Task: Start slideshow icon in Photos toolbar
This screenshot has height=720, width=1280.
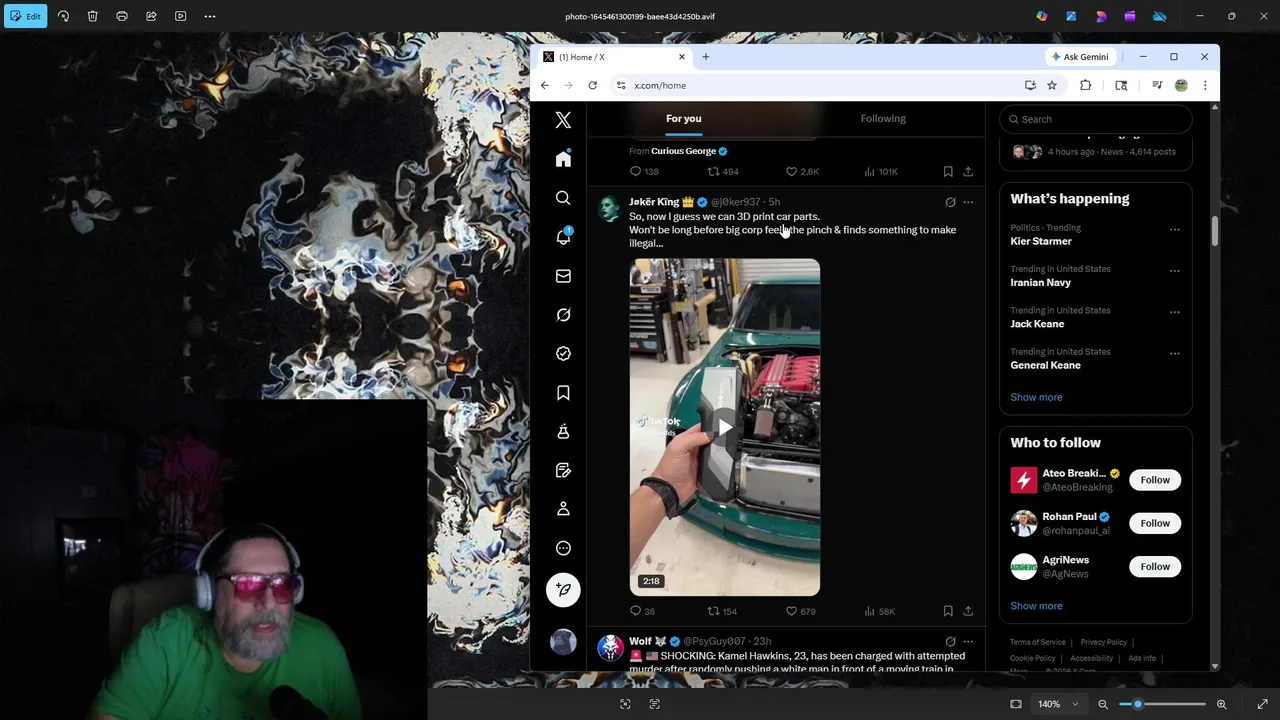Action: click(180, 16)
